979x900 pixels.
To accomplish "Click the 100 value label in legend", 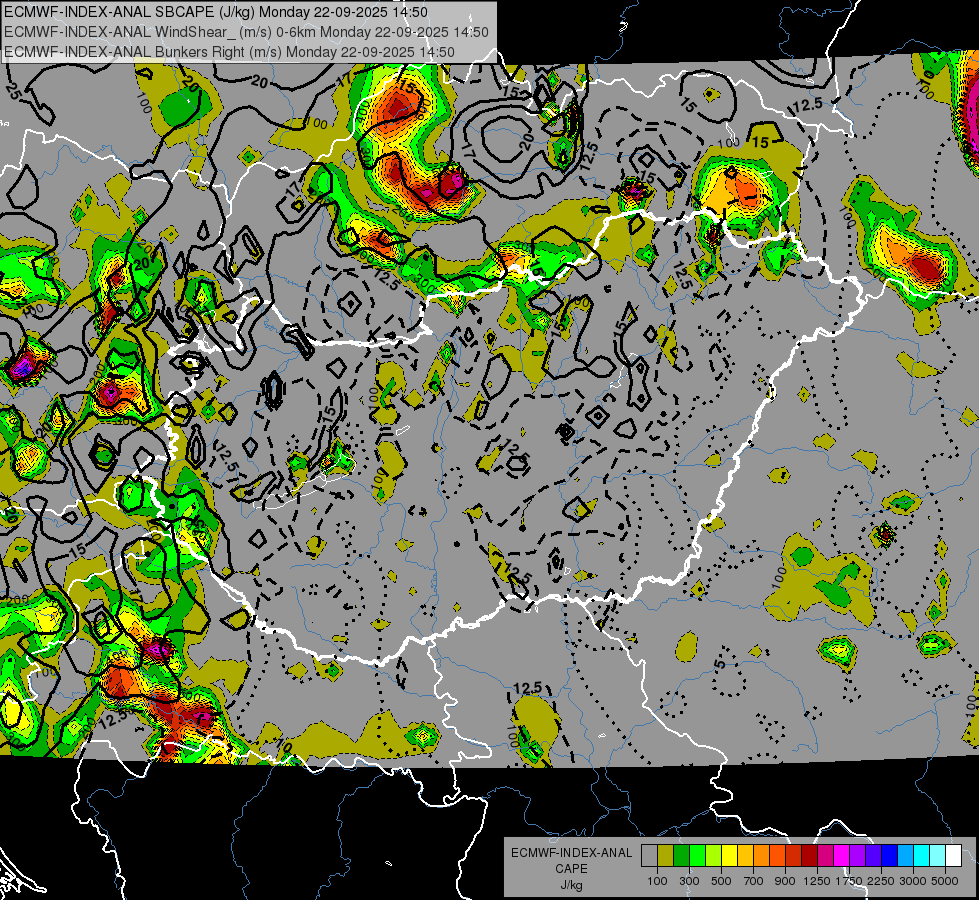I will point(657,880).
